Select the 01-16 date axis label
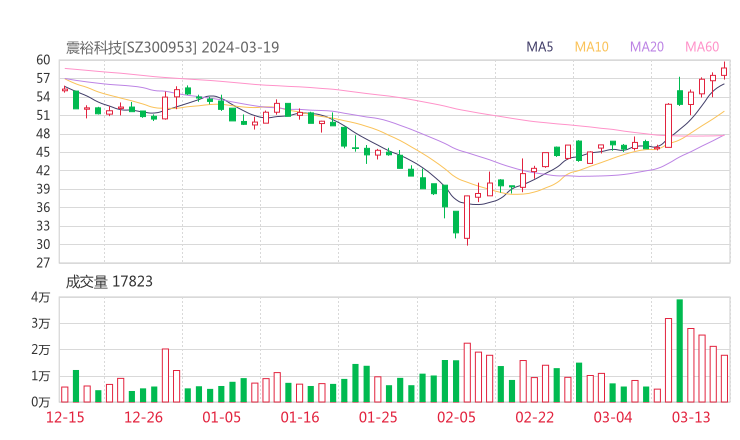Image resolution: width=740 pixels, height=440 pixels. point(300,417)
